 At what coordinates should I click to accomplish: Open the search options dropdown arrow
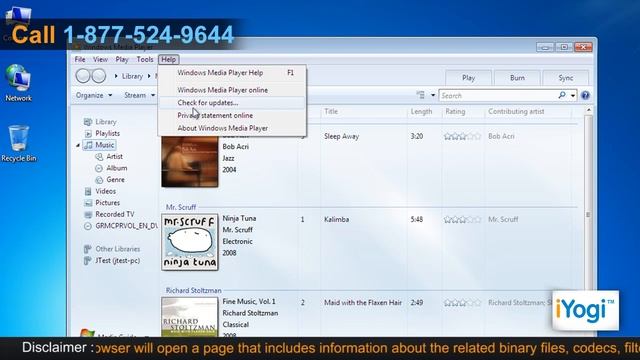[x=573, y=96]
